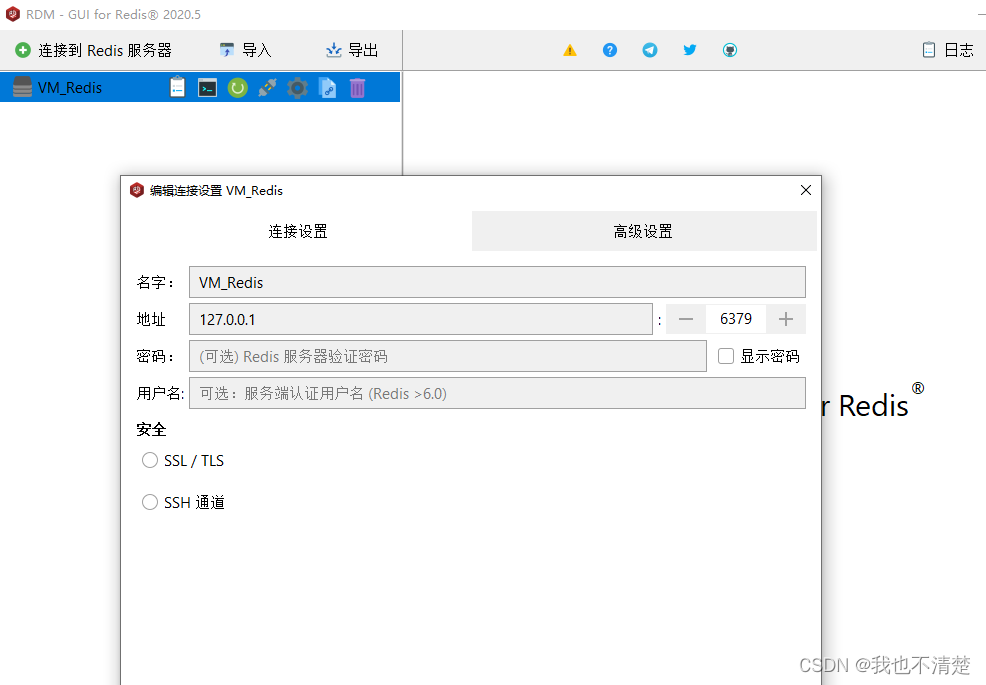
Task: Click green reload icon on VM_Redis
Action: [x=238, y=88]
